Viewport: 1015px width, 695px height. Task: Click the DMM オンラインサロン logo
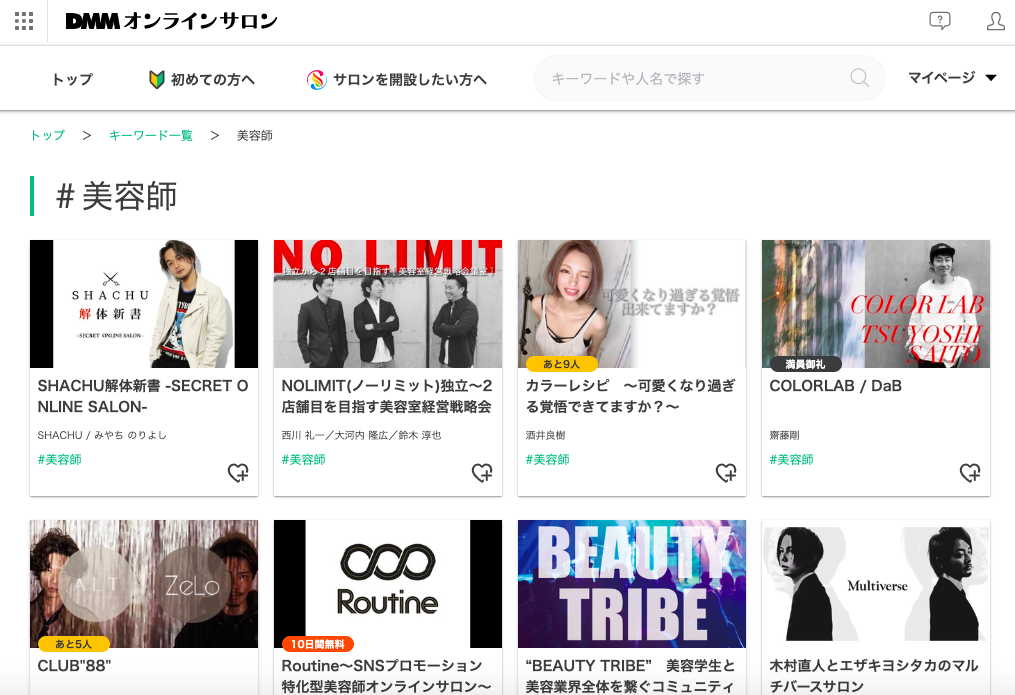click(x=171, y=21)
